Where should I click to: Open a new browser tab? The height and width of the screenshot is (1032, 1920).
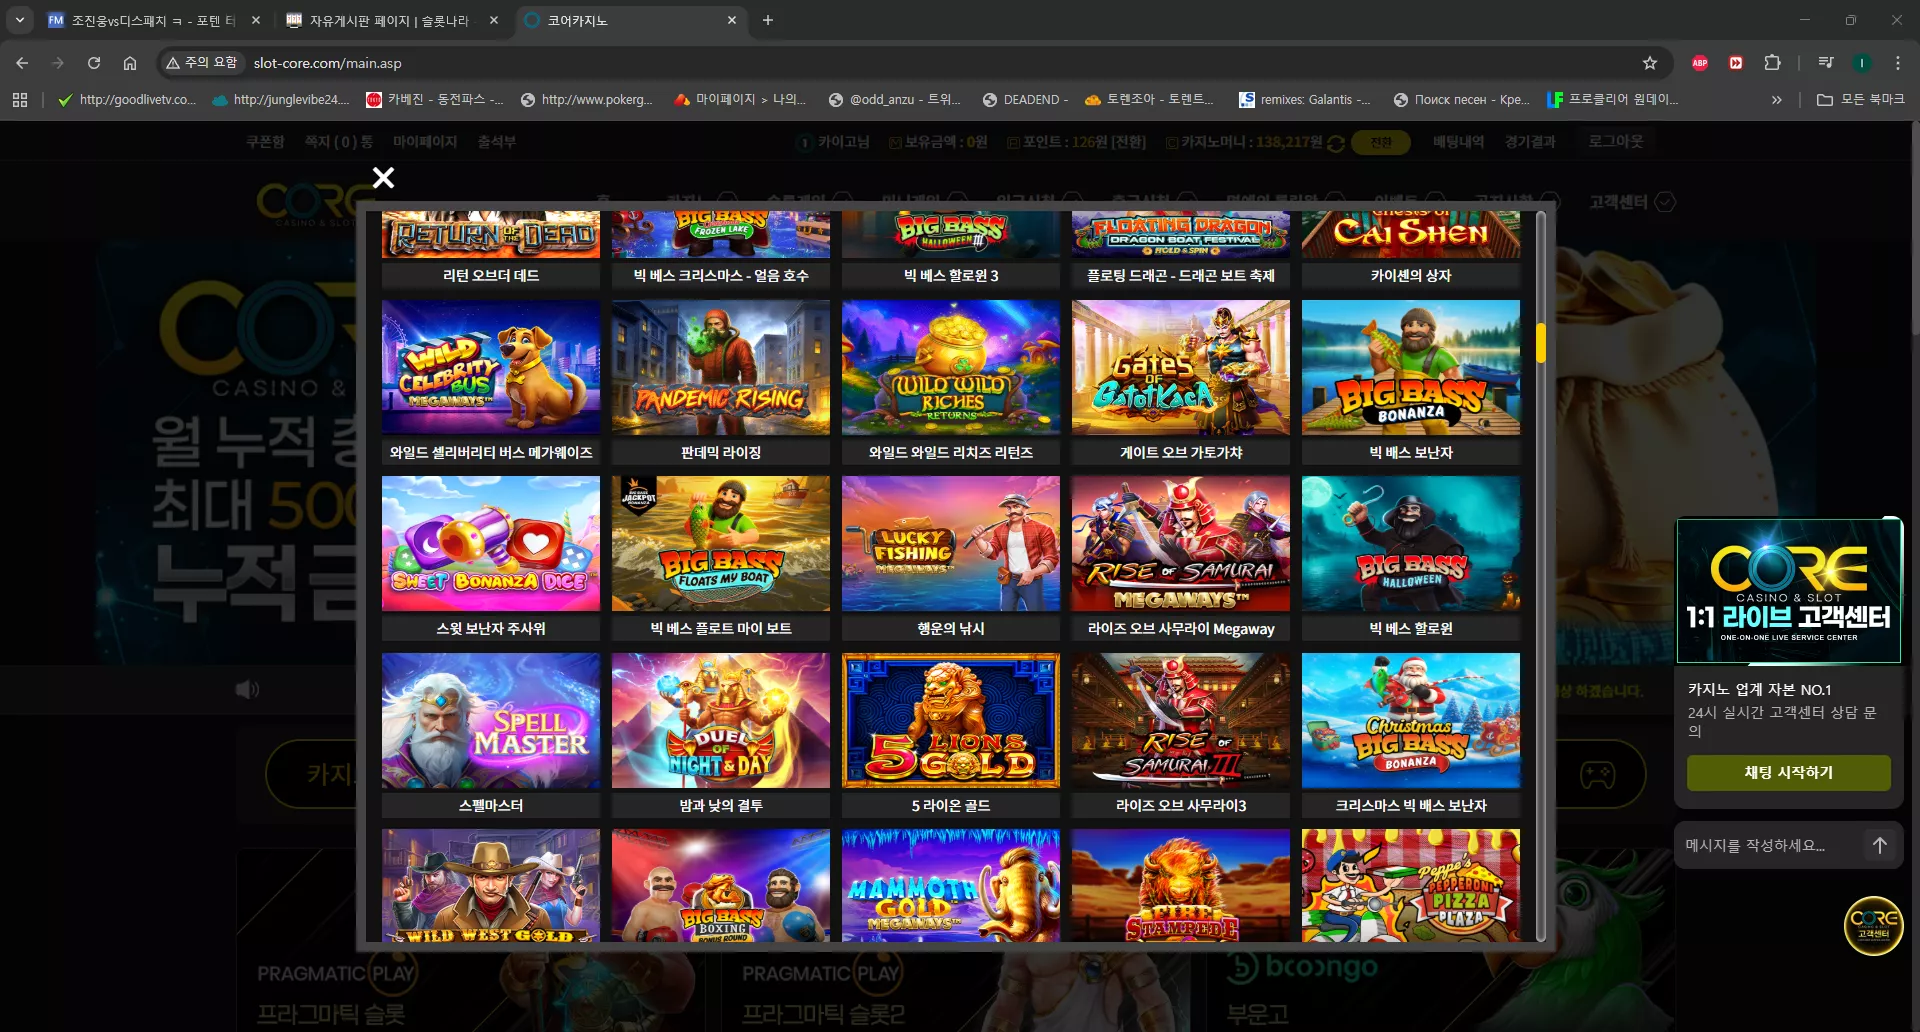pos(768,20)
